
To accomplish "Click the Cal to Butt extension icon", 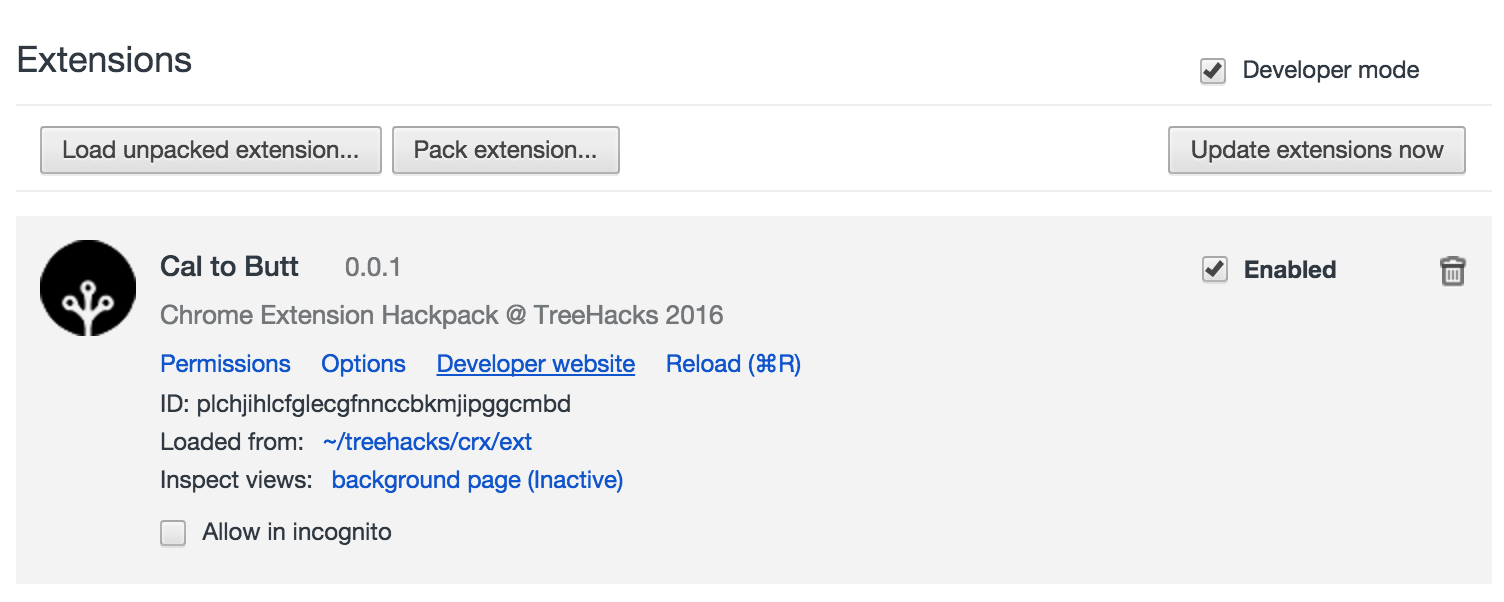I will [88, 288].
